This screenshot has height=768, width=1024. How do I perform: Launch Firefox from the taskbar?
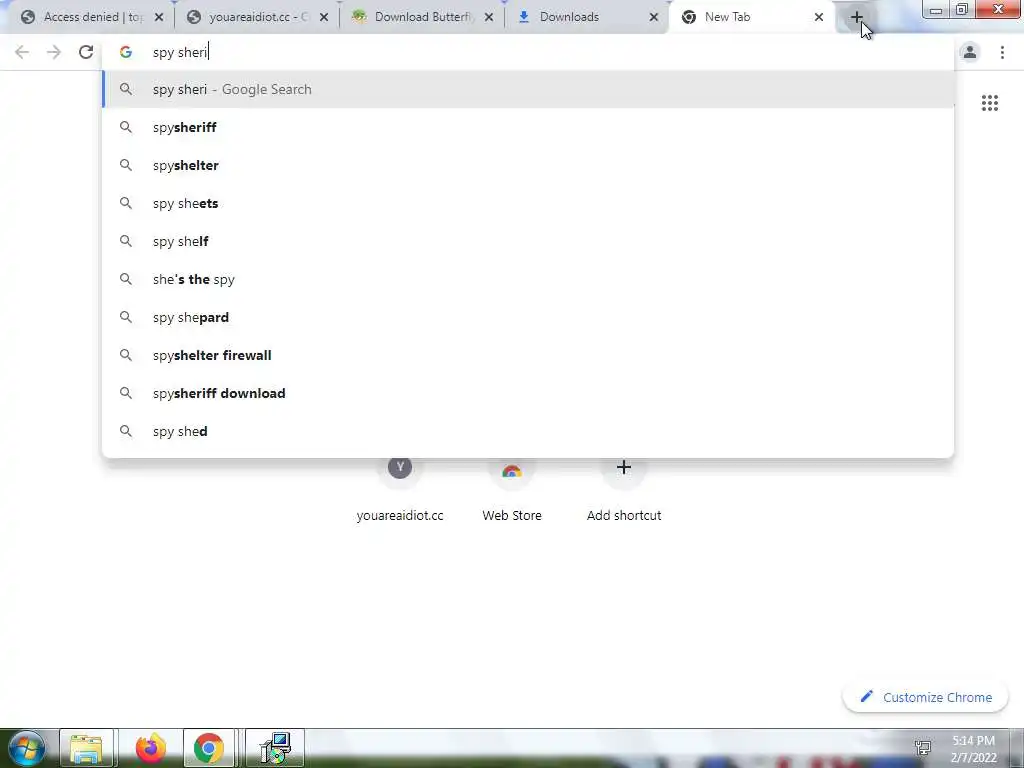pyautogui.click(x=150, y=748)
